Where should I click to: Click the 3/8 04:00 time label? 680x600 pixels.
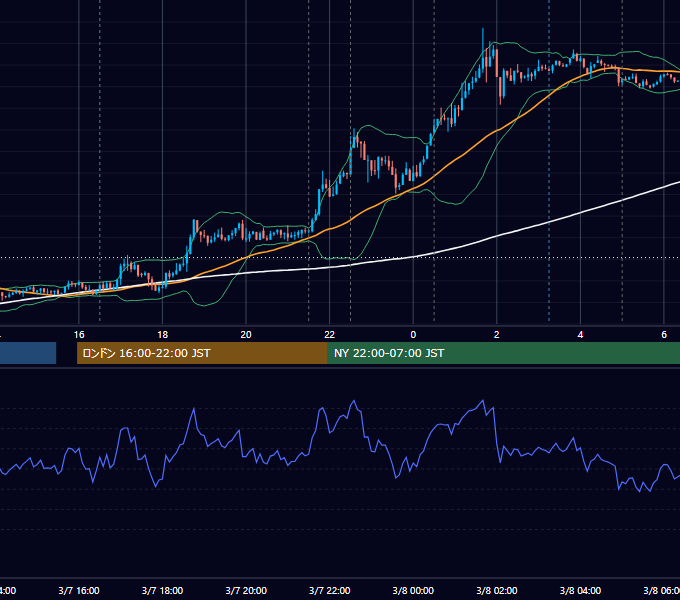pyautogui.click(x=580, y=590)
